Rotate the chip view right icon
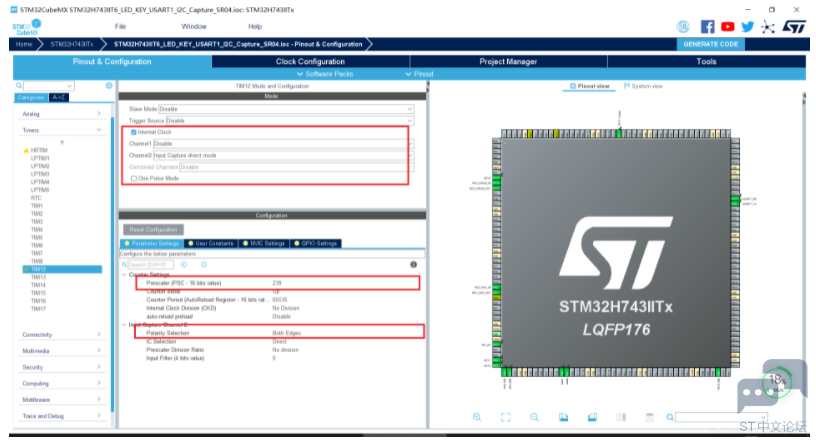The width and height of the screenshot is (816, 442). click(592, 417)
